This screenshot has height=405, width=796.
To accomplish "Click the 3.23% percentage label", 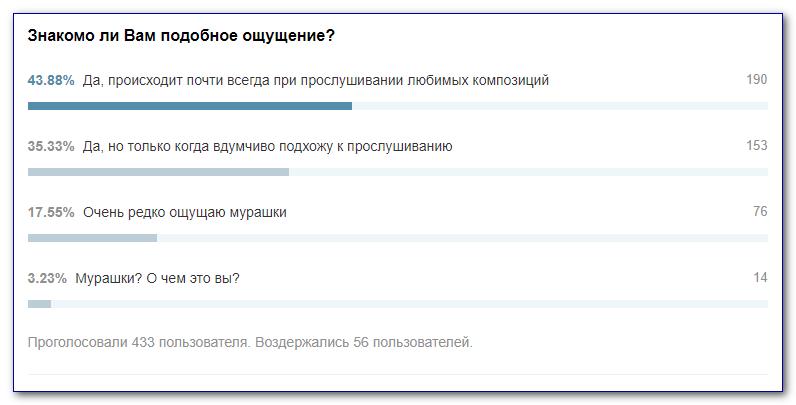I will (47, 278).
